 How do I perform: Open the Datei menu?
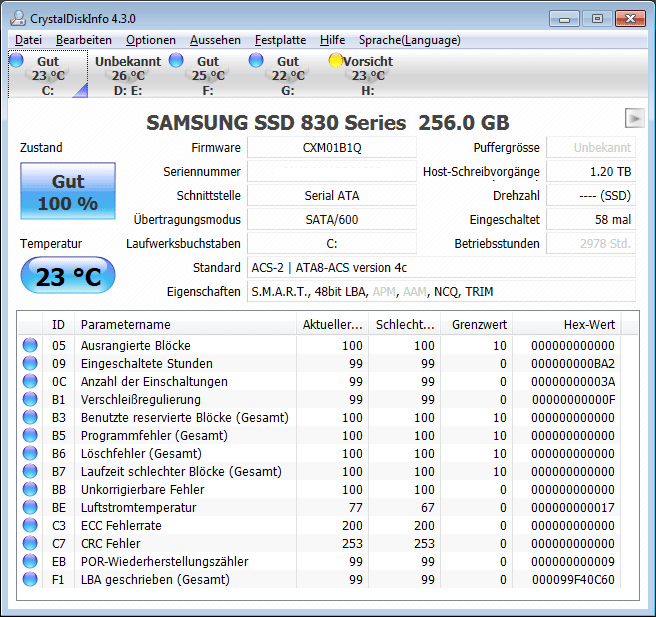(28, 40)
